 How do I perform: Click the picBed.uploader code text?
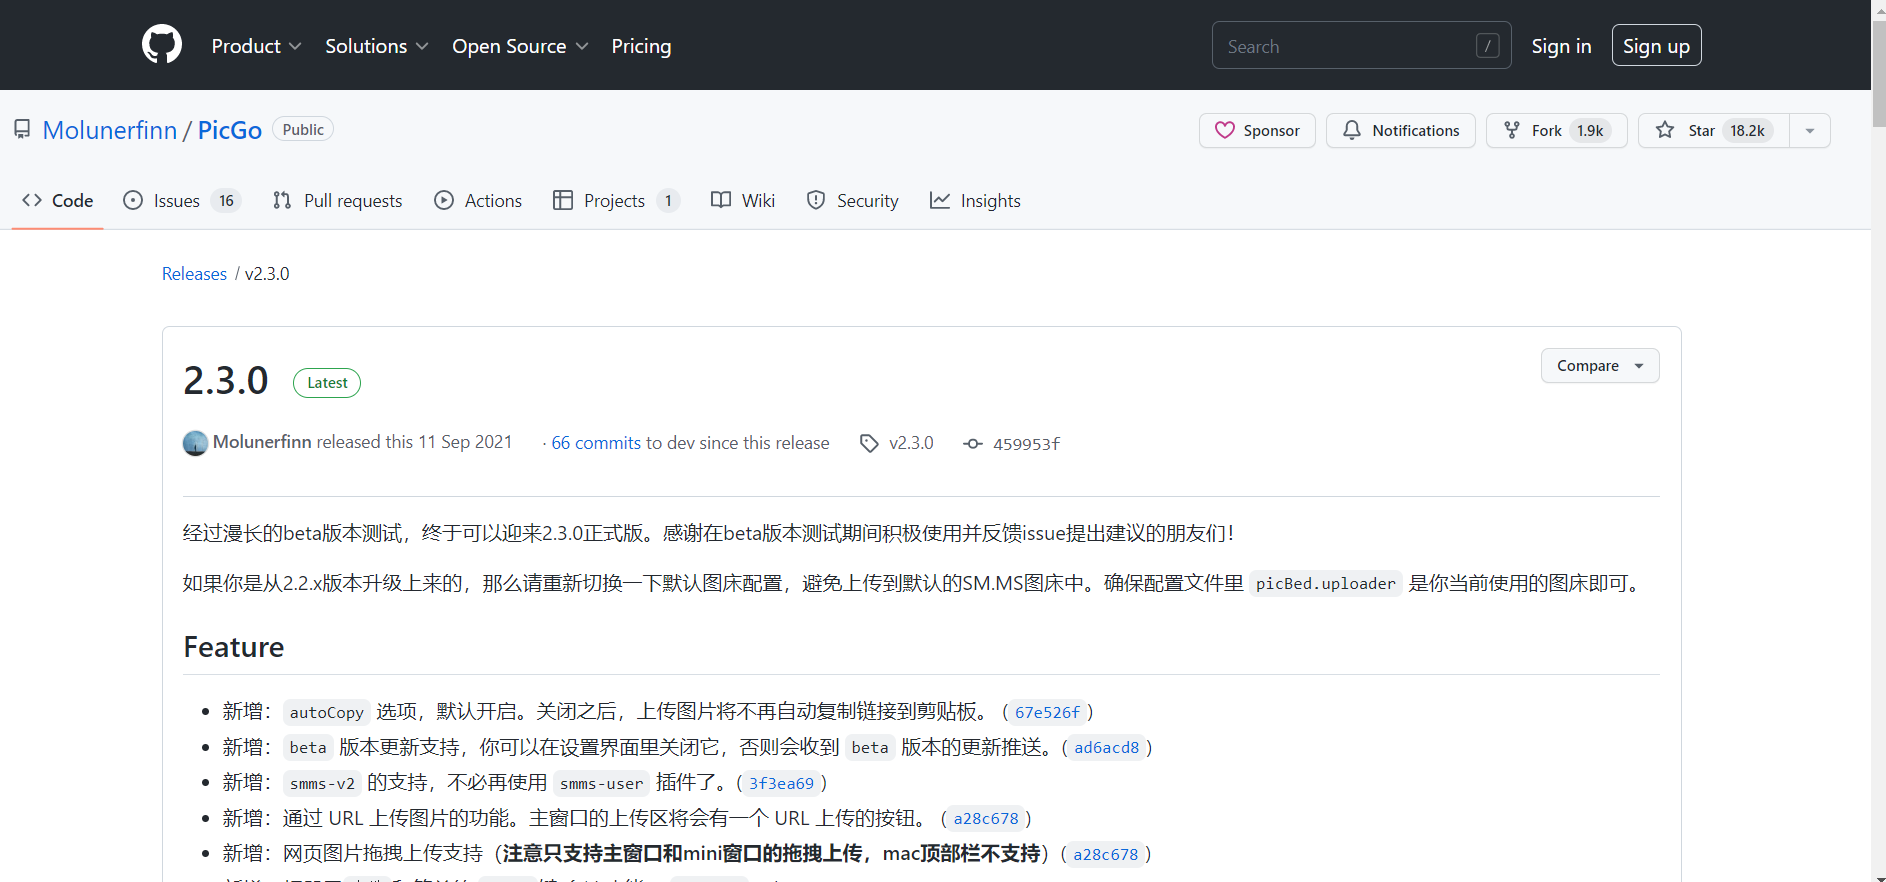click(1325, 584)
